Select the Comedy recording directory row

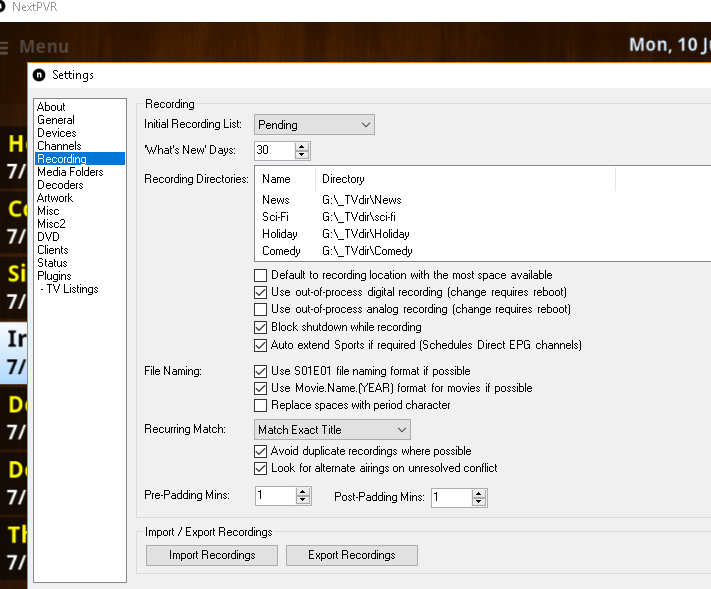click(482, 251)
